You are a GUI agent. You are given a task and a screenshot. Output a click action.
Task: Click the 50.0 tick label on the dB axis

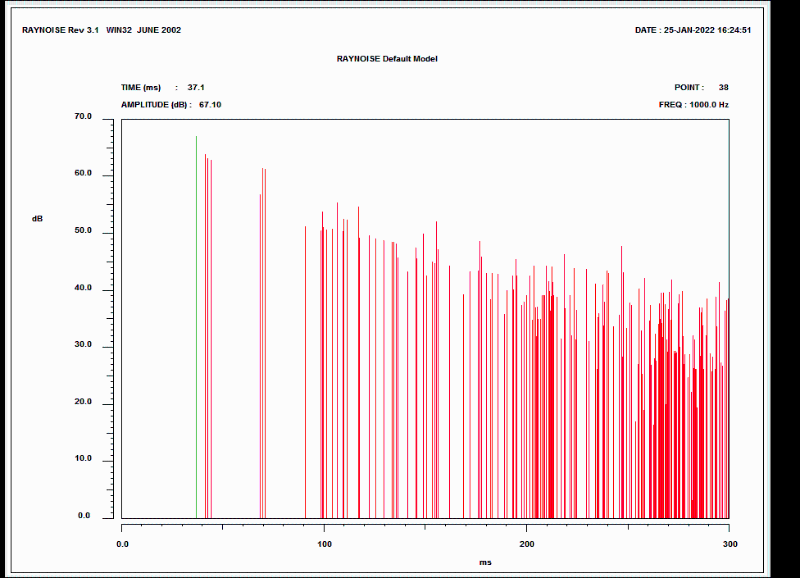pyautogui.click(x=83, y=231)
